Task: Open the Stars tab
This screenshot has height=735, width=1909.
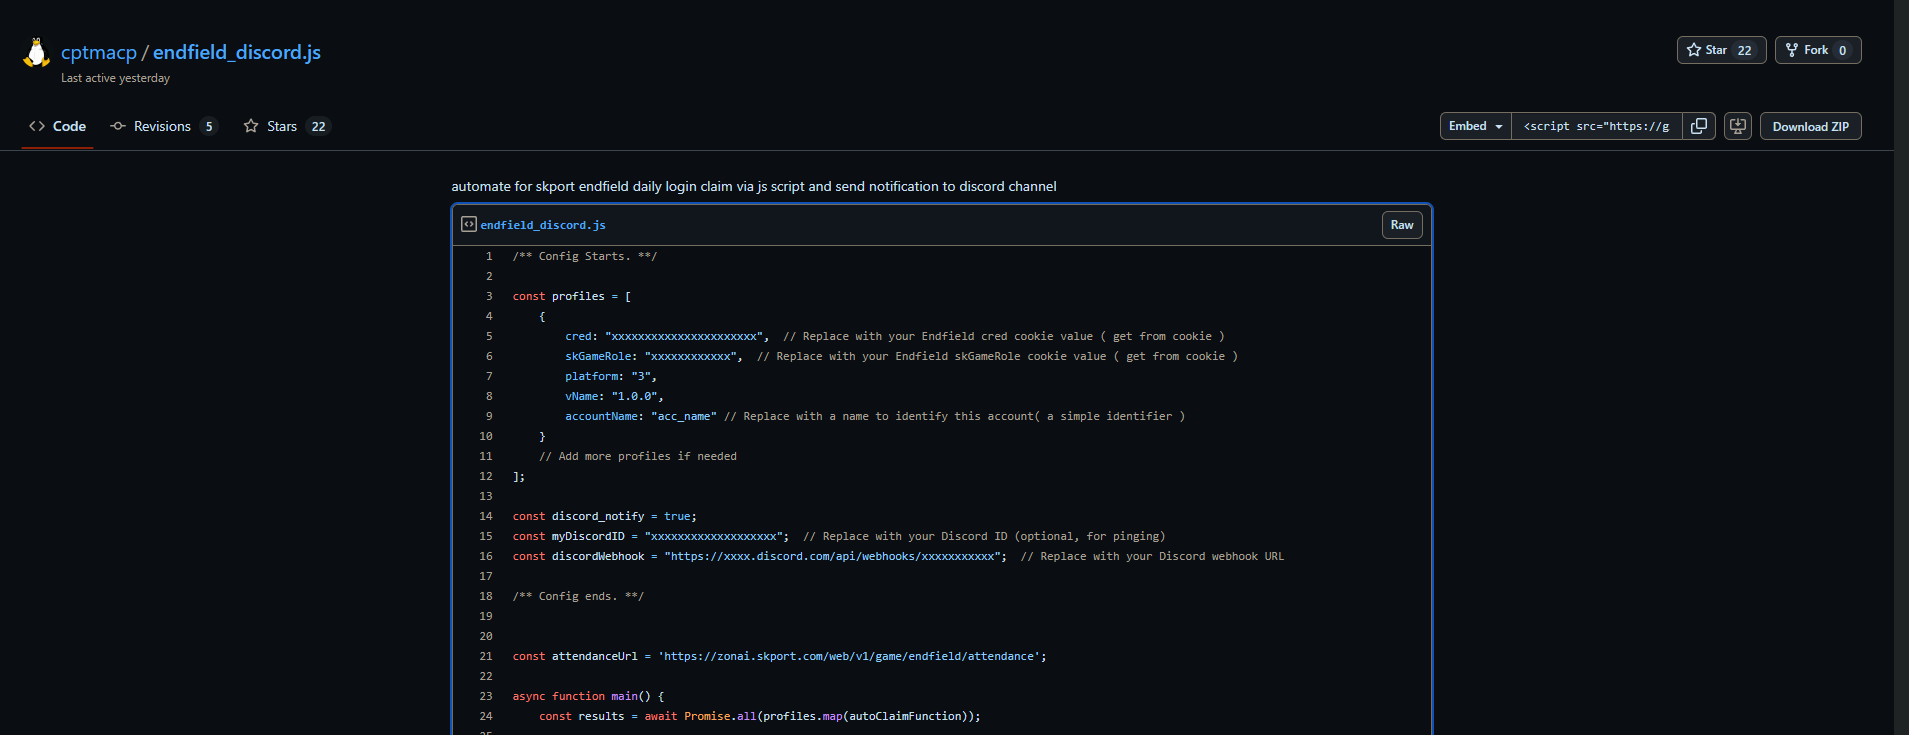Action: tap(285, 126)
